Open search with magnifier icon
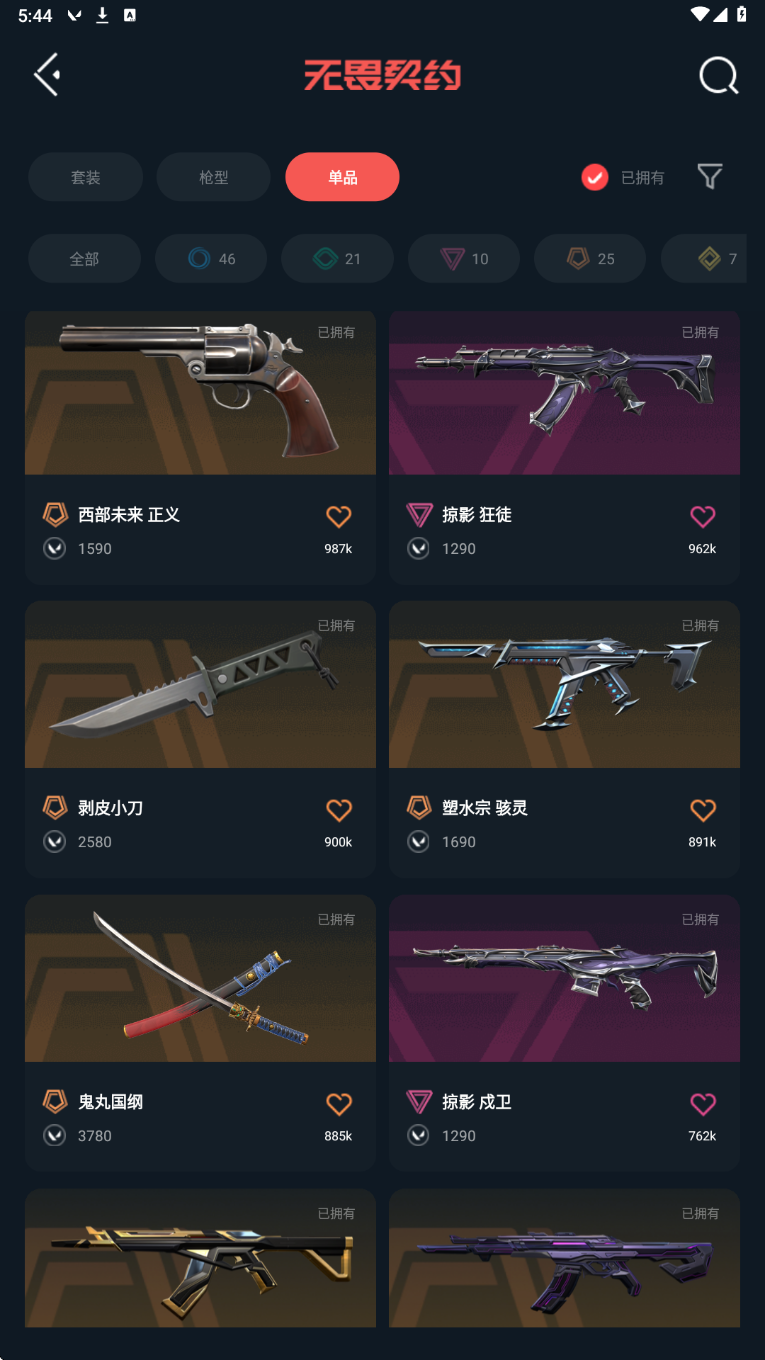The width and height of the screenshot is (765, 1360). pos(718,76)
